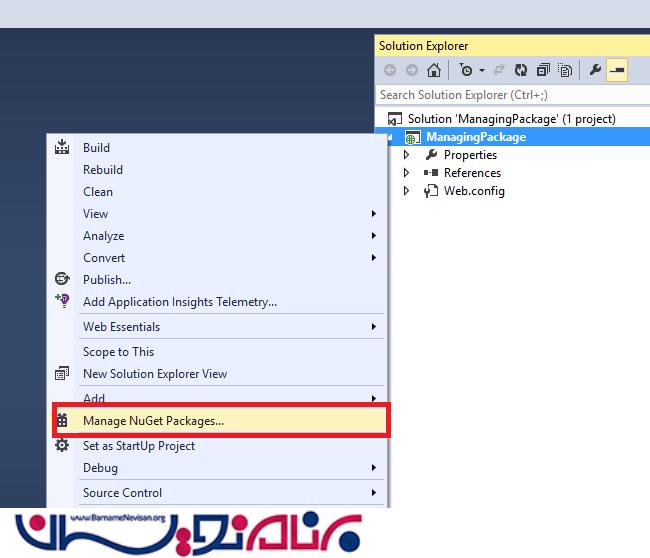Click the Collapse All icon in toolbar

[543, 70]
